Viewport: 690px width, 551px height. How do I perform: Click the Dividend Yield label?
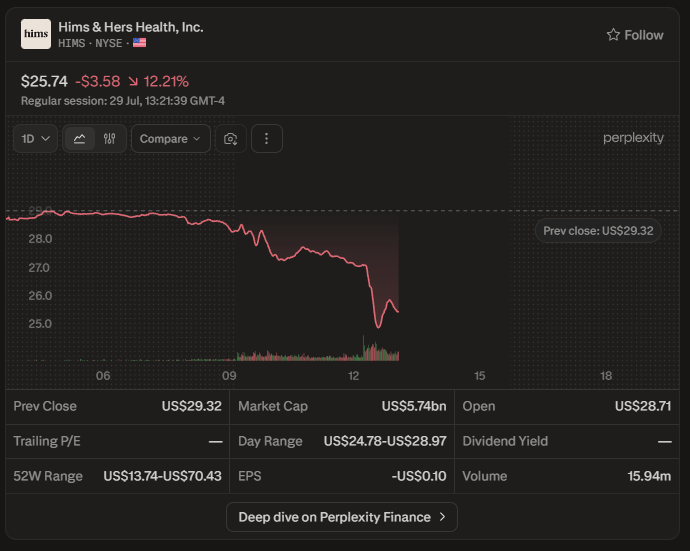coord(505,441)
